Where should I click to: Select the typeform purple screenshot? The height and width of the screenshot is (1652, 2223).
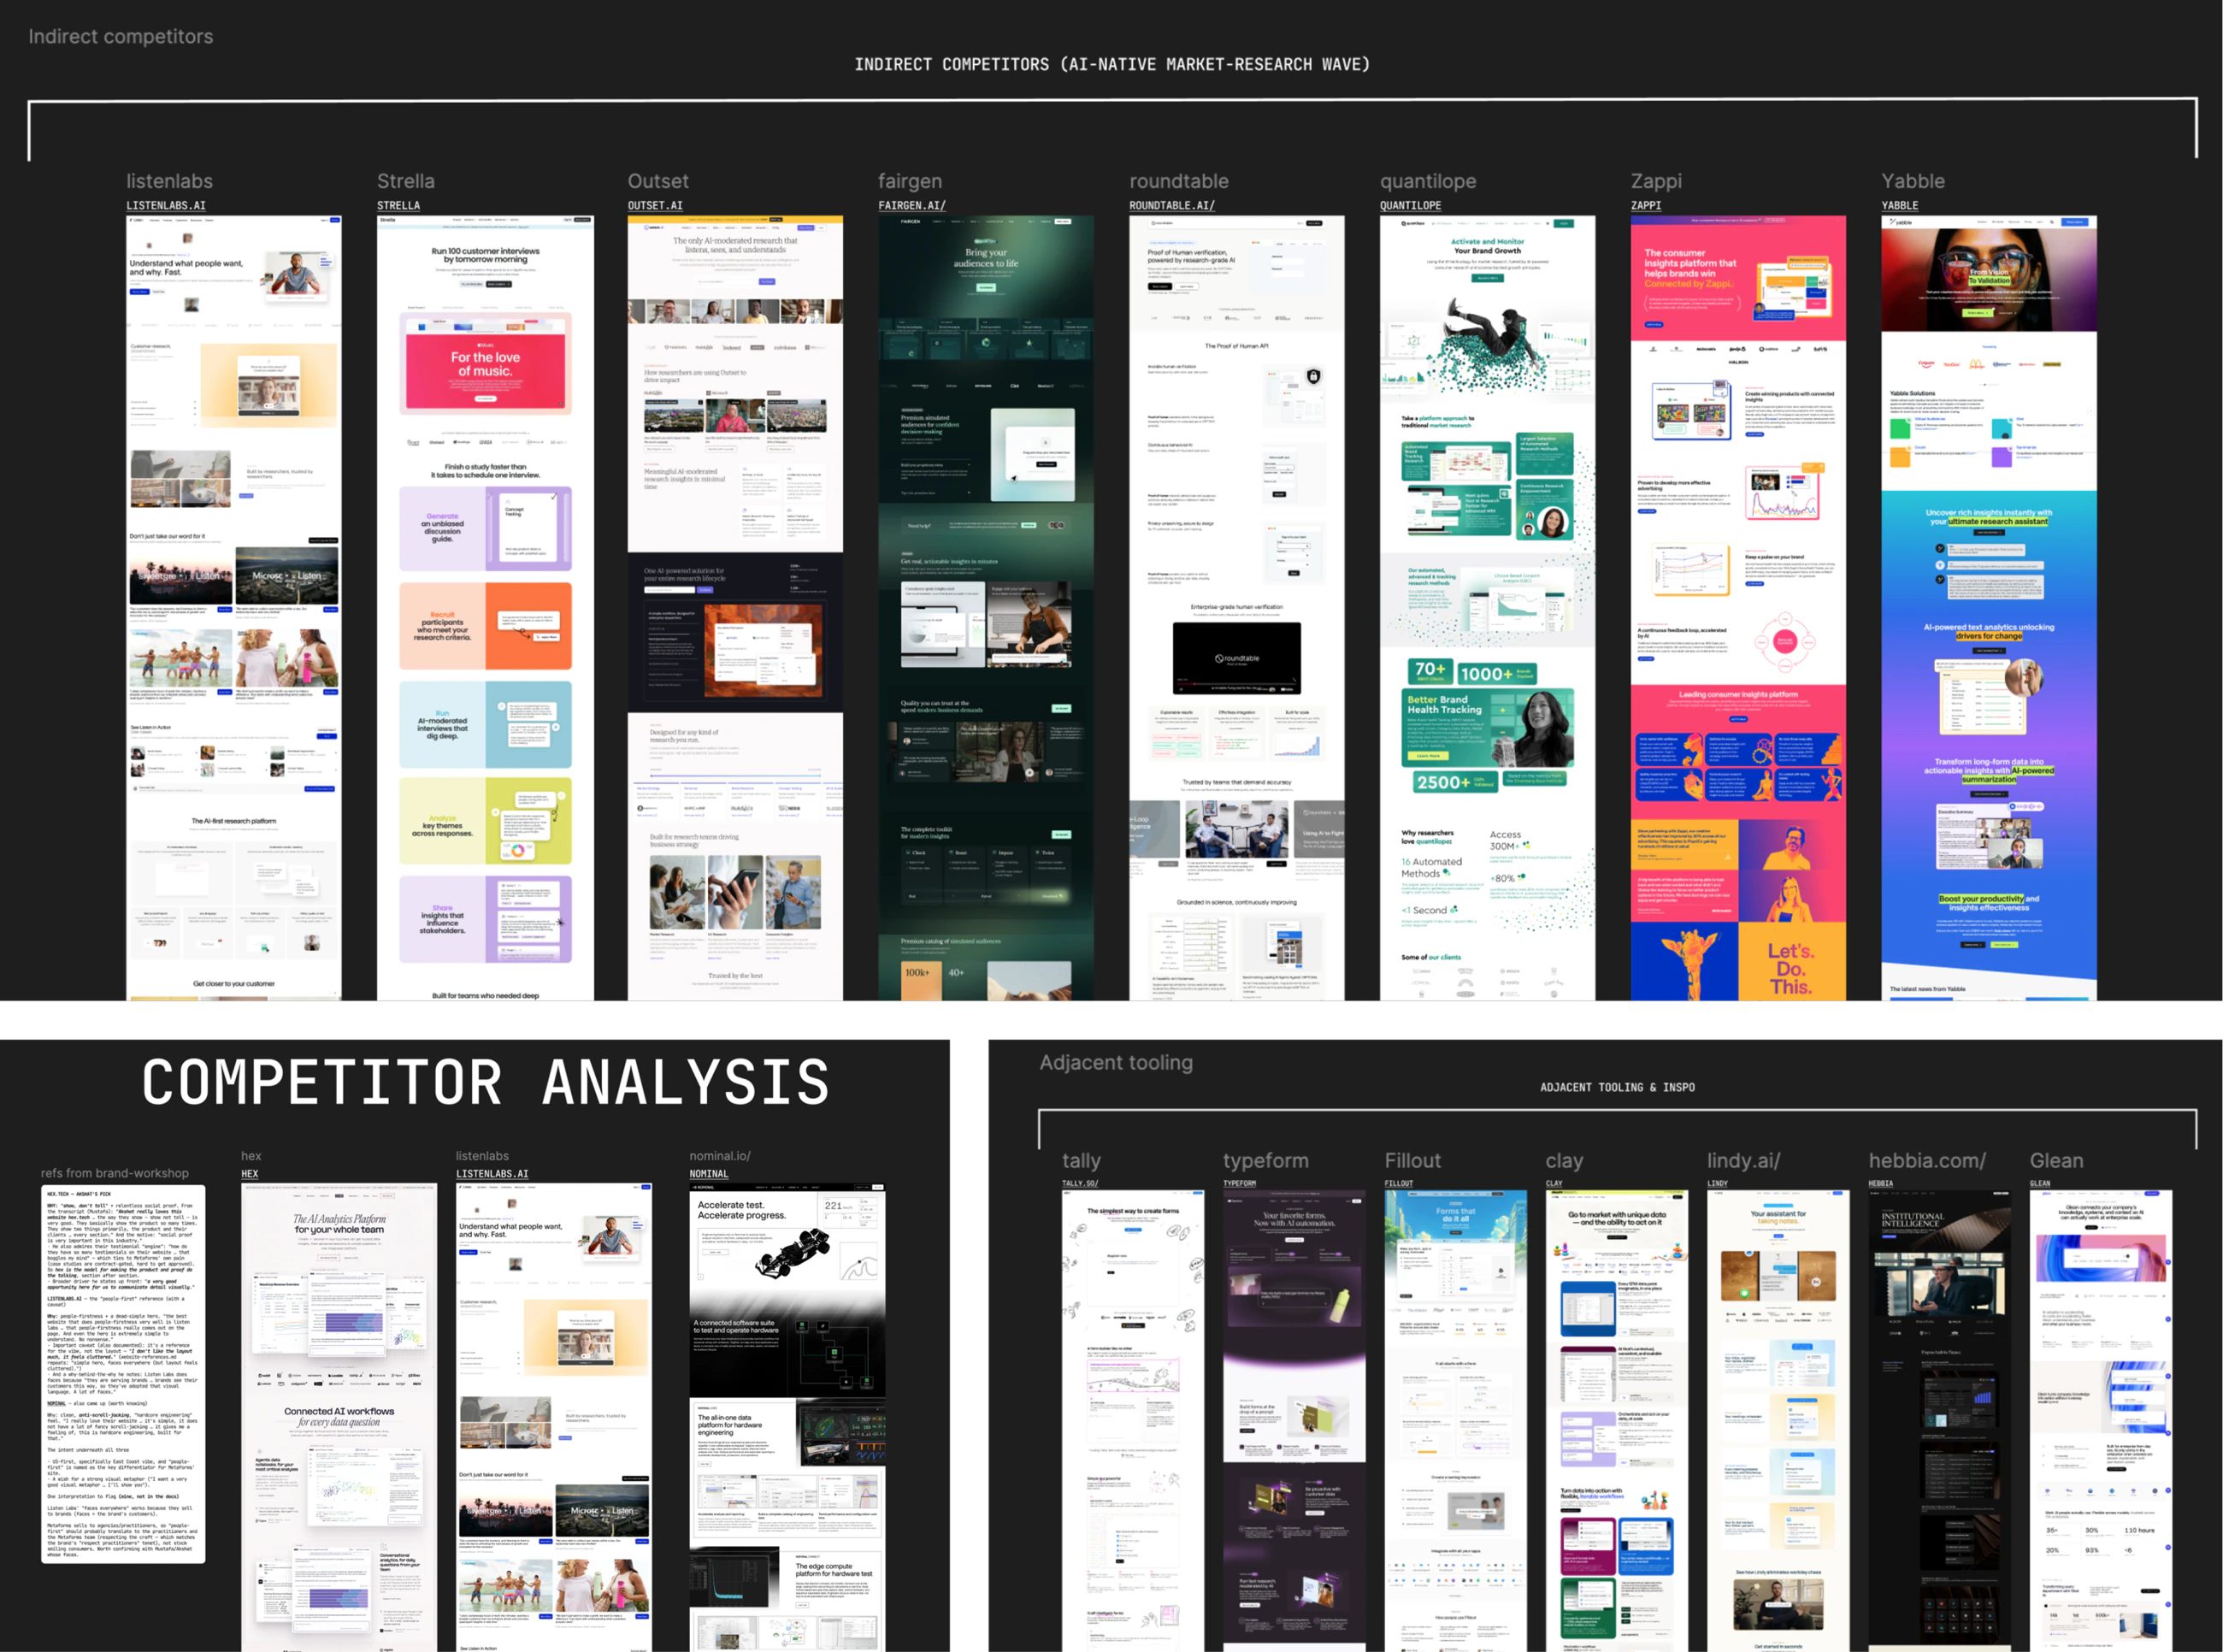click(1294, 1420)
